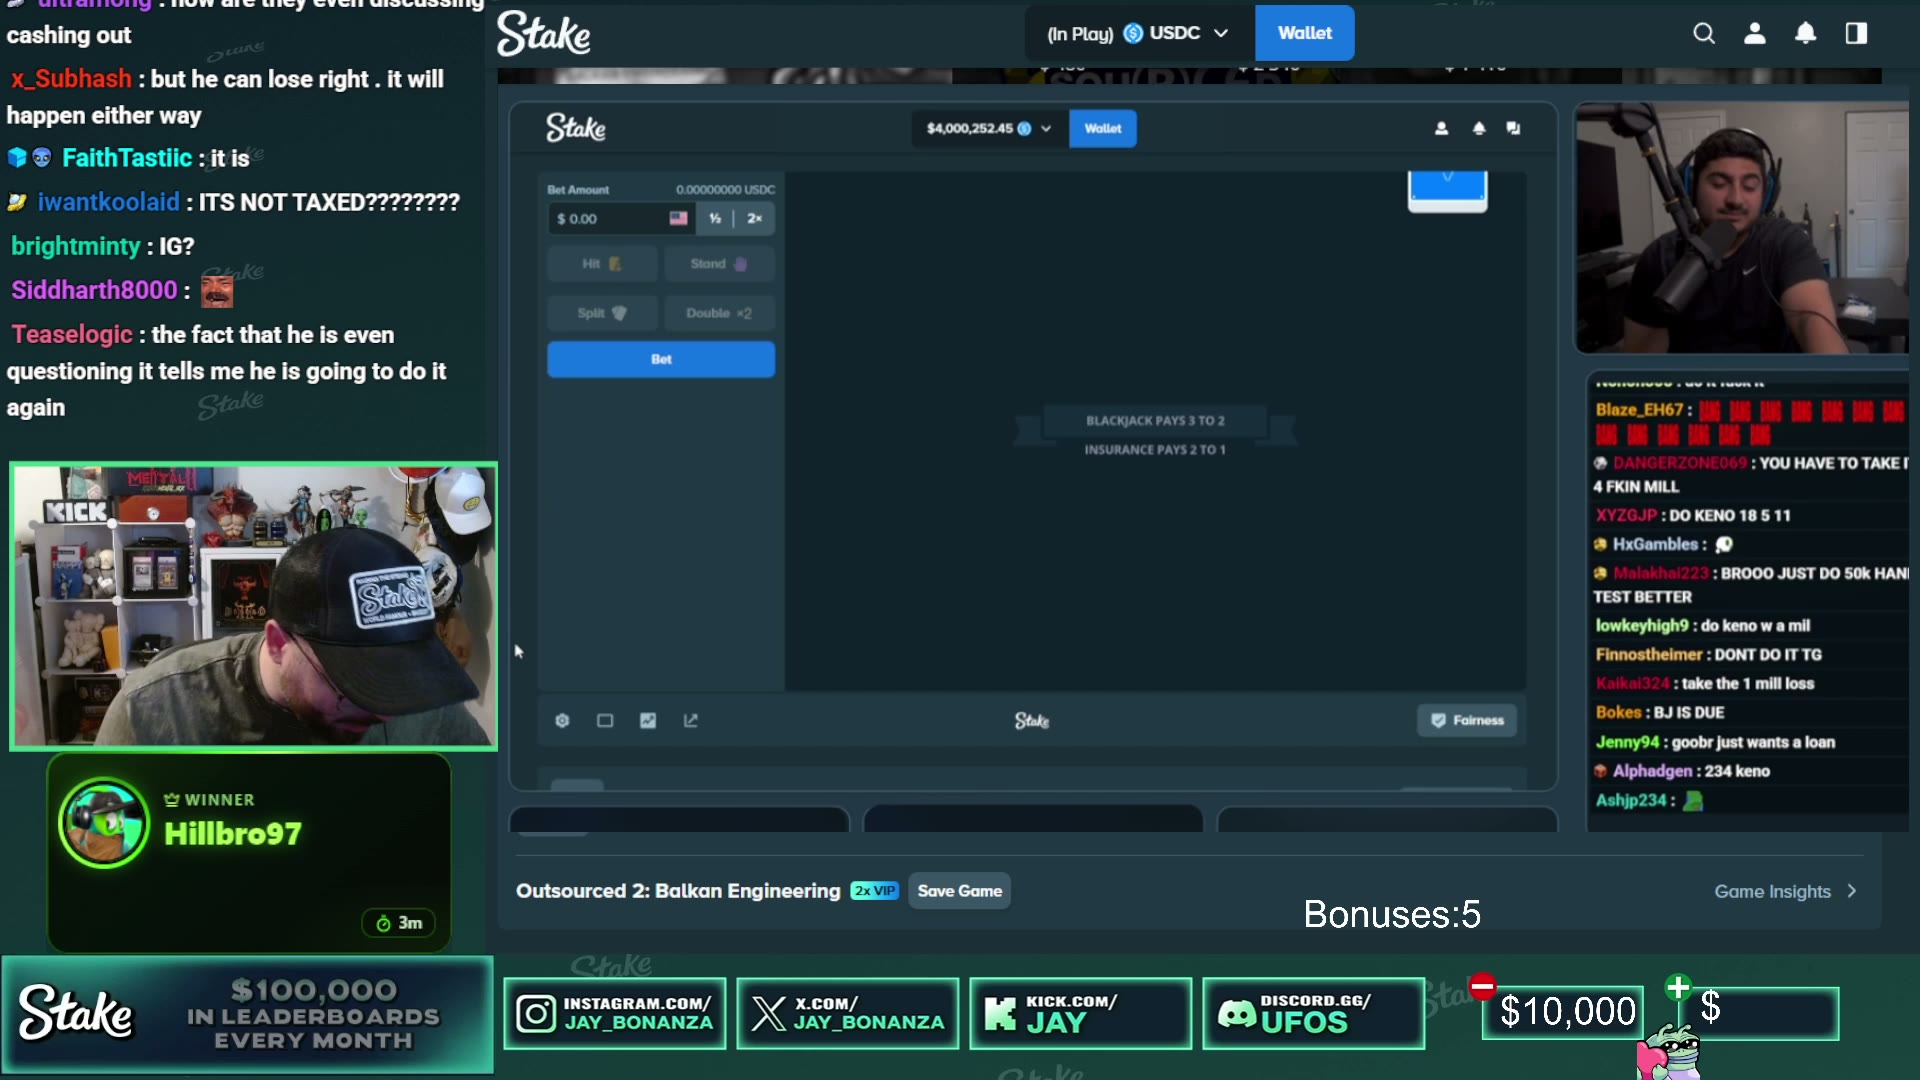Open the chat icon in game window header
The image size is (1920, 1080).
[1514, 128]
